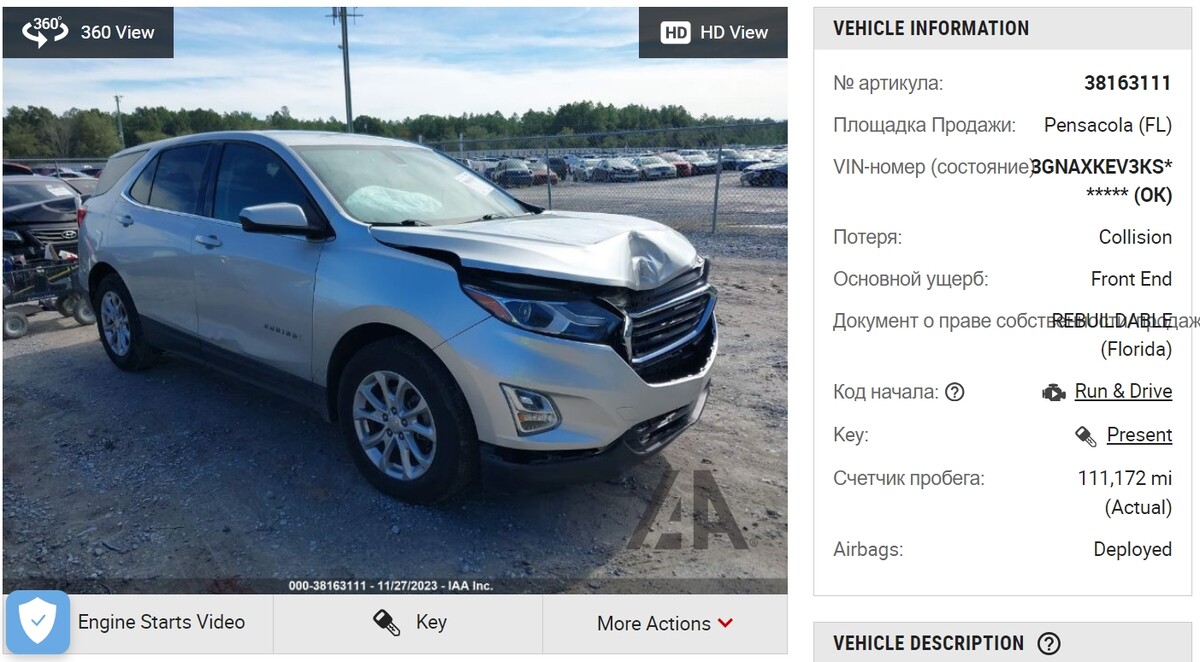Open help icon beside Код начала

(x=955, y=392)
